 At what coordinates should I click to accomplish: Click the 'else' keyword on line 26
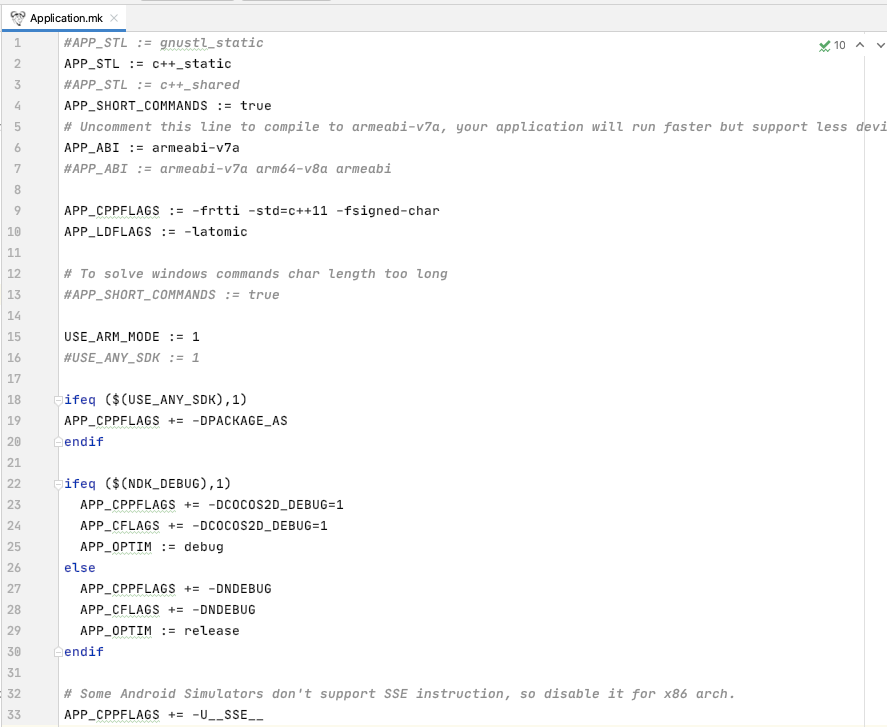click(80, 568)
